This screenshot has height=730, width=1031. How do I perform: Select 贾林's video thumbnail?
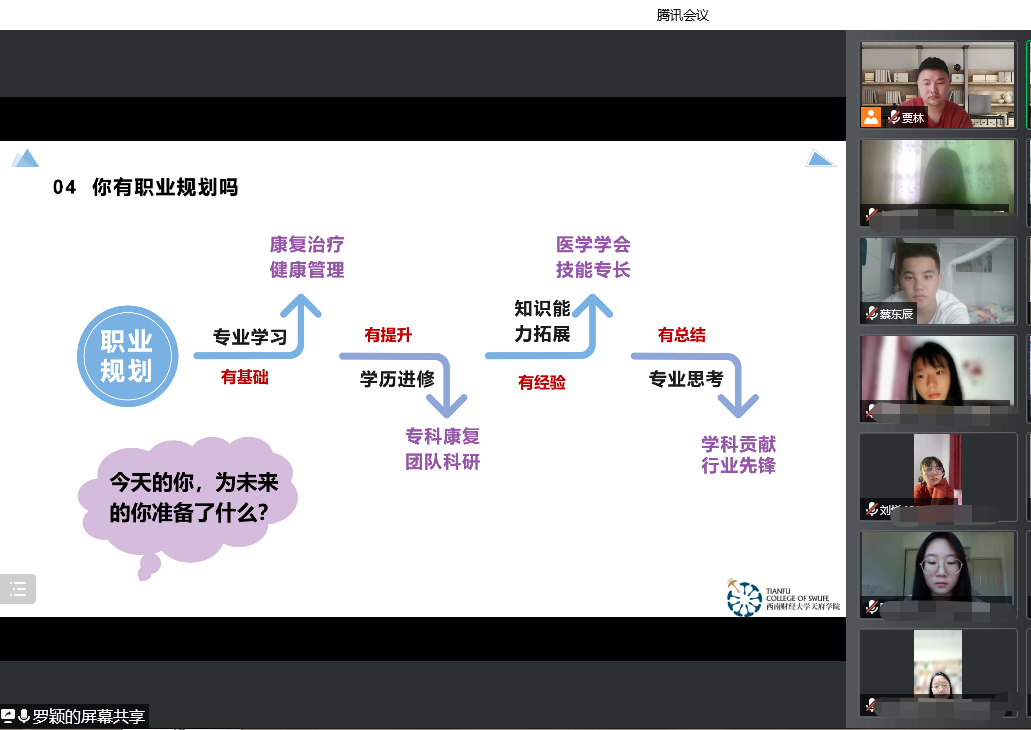click(x=937, y=80)
